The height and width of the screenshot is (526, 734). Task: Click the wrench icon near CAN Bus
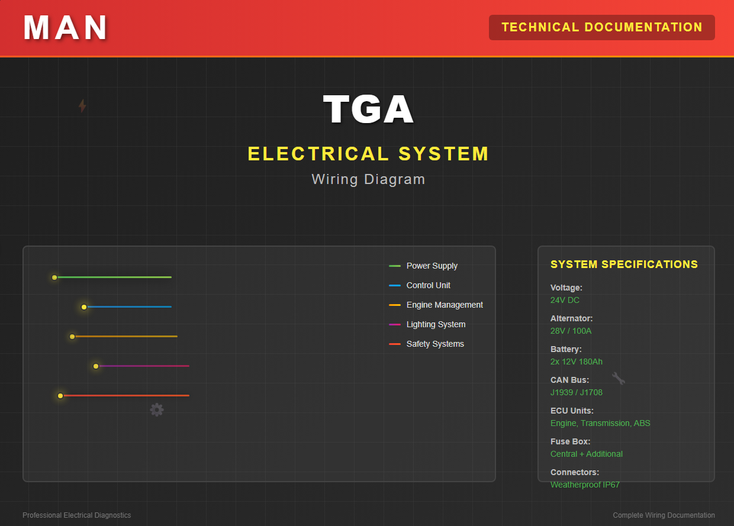[618, 378]
